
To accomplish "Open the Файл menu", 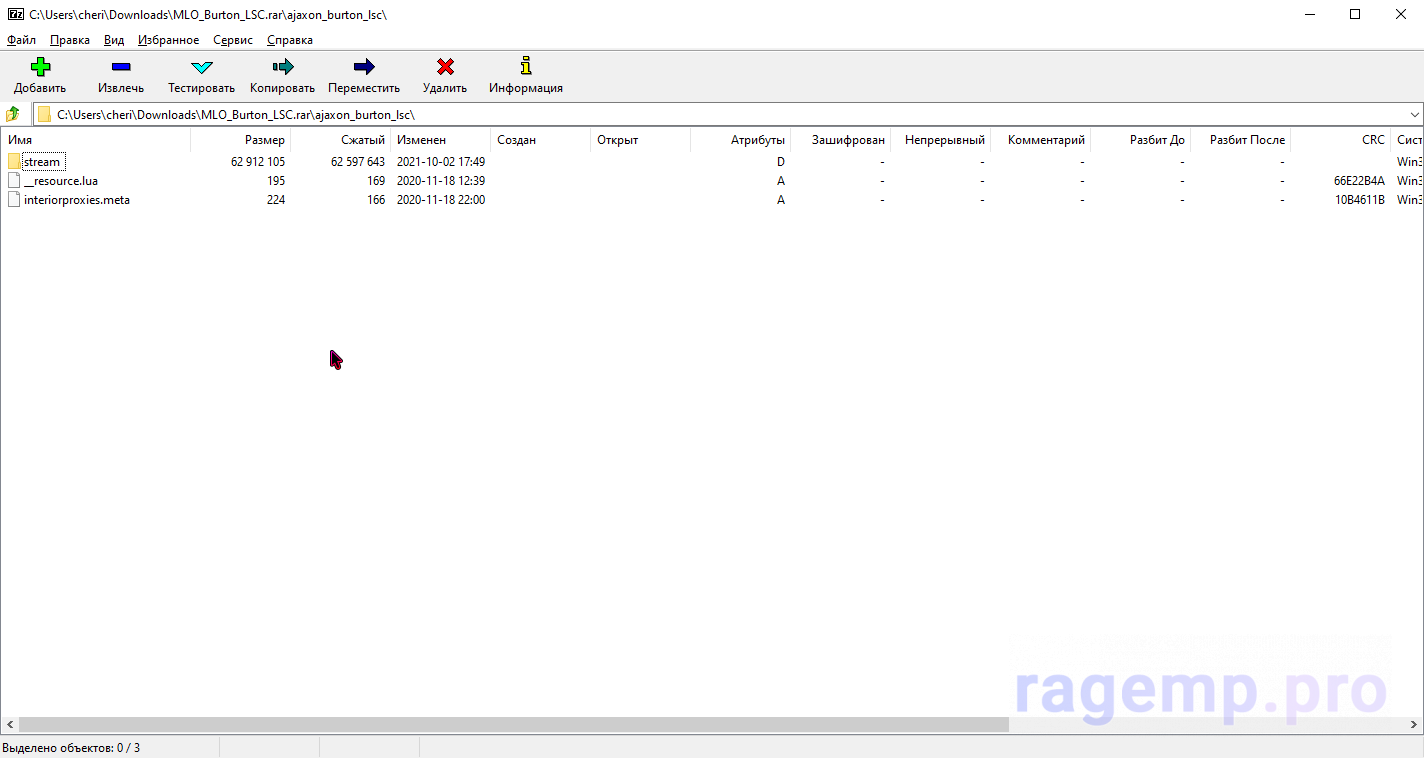I will point(21,40).
